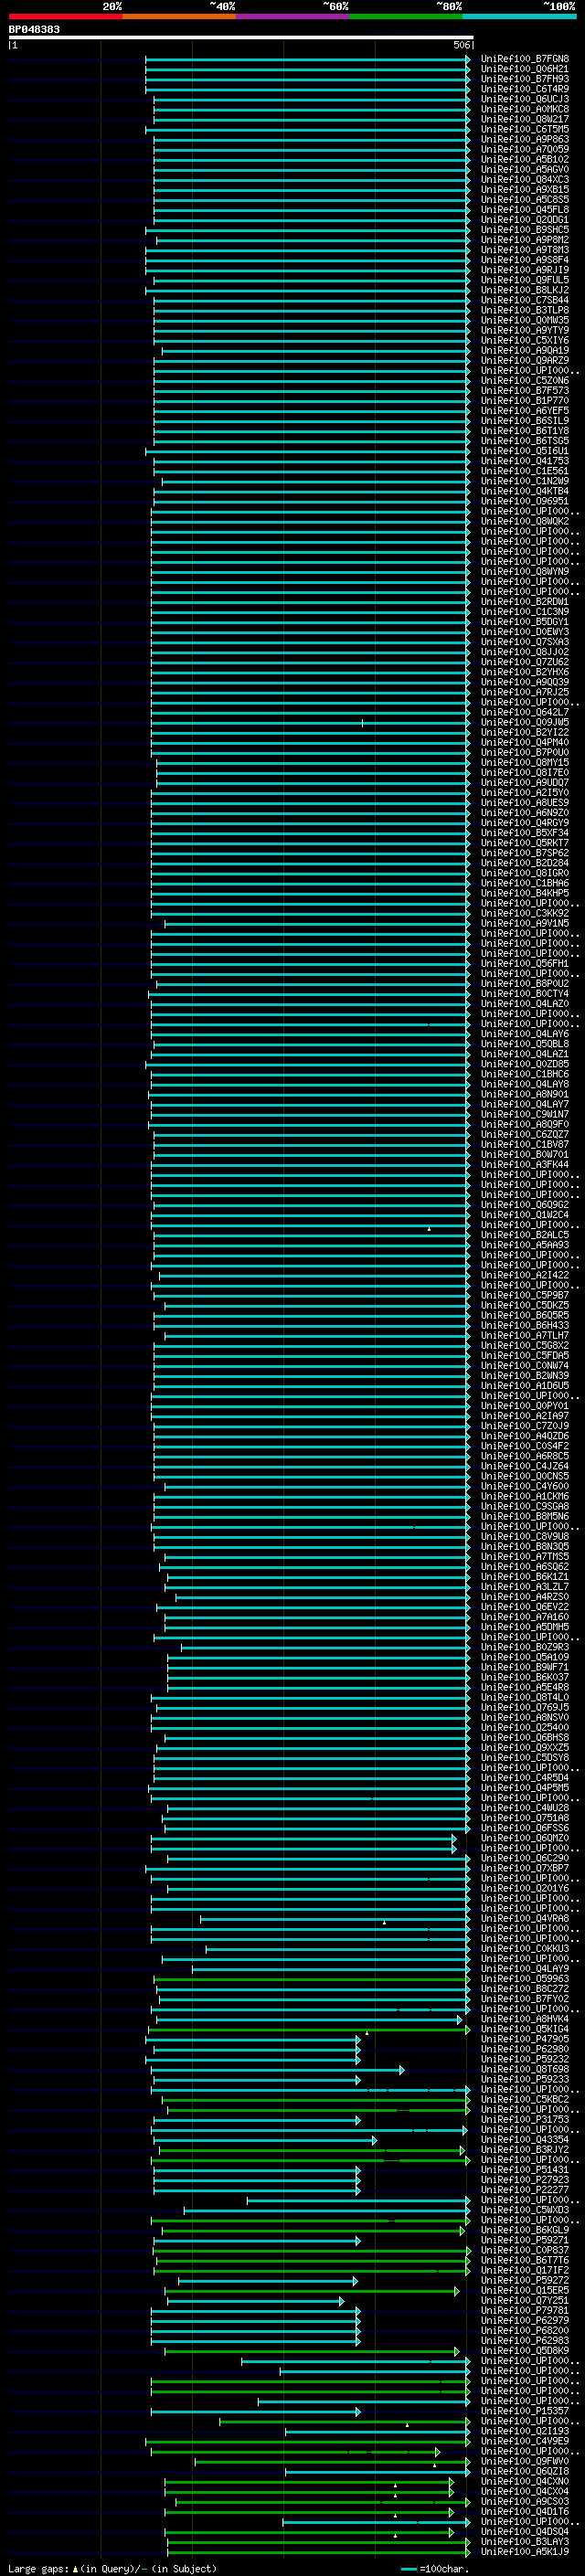Select hit label UniRef100_B3TLP8

tap(525, 310)
